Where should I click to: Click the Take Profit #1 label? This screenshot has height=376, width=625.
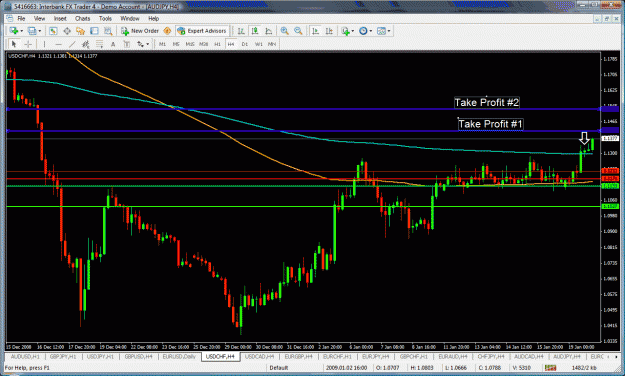click(490, 124)
